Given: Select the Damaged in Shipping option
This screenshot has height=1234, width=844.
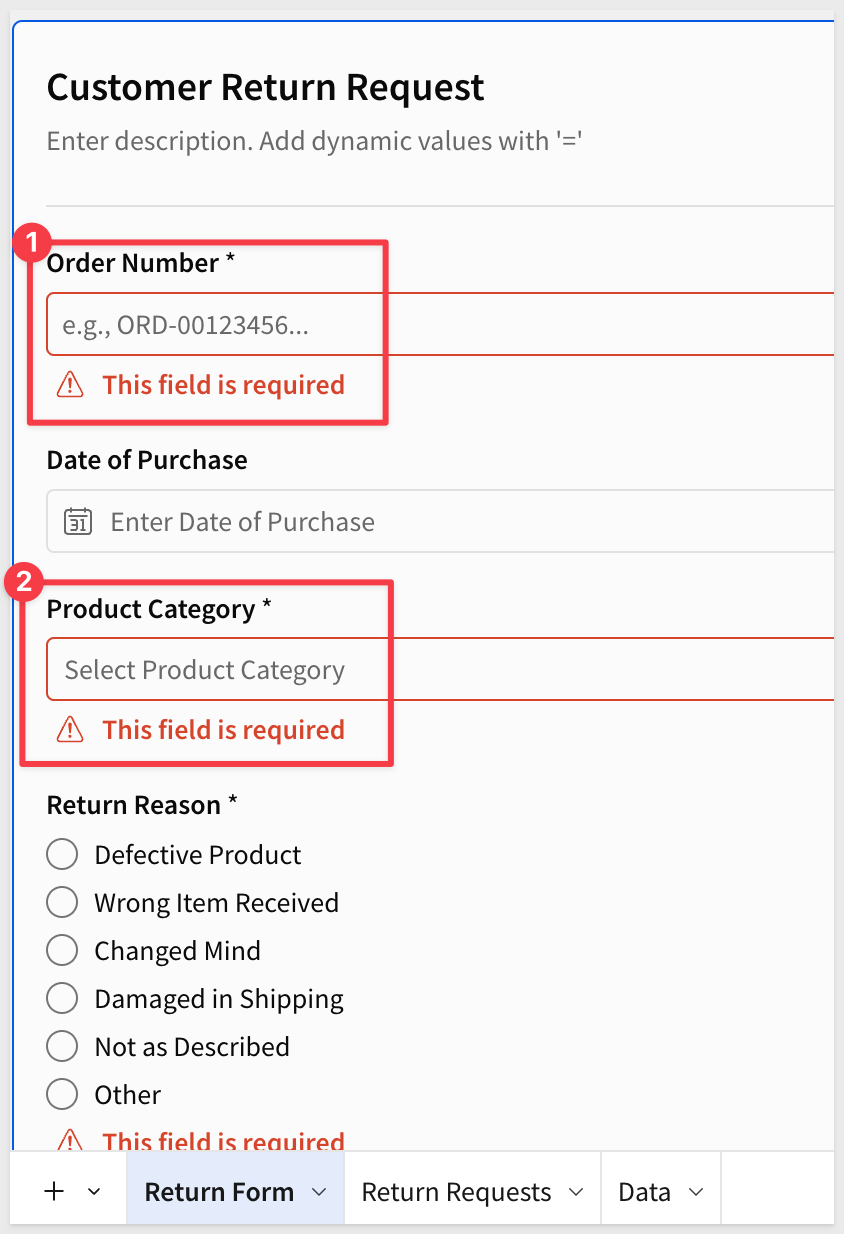Looking at the screenshot, I should (62, 999).
